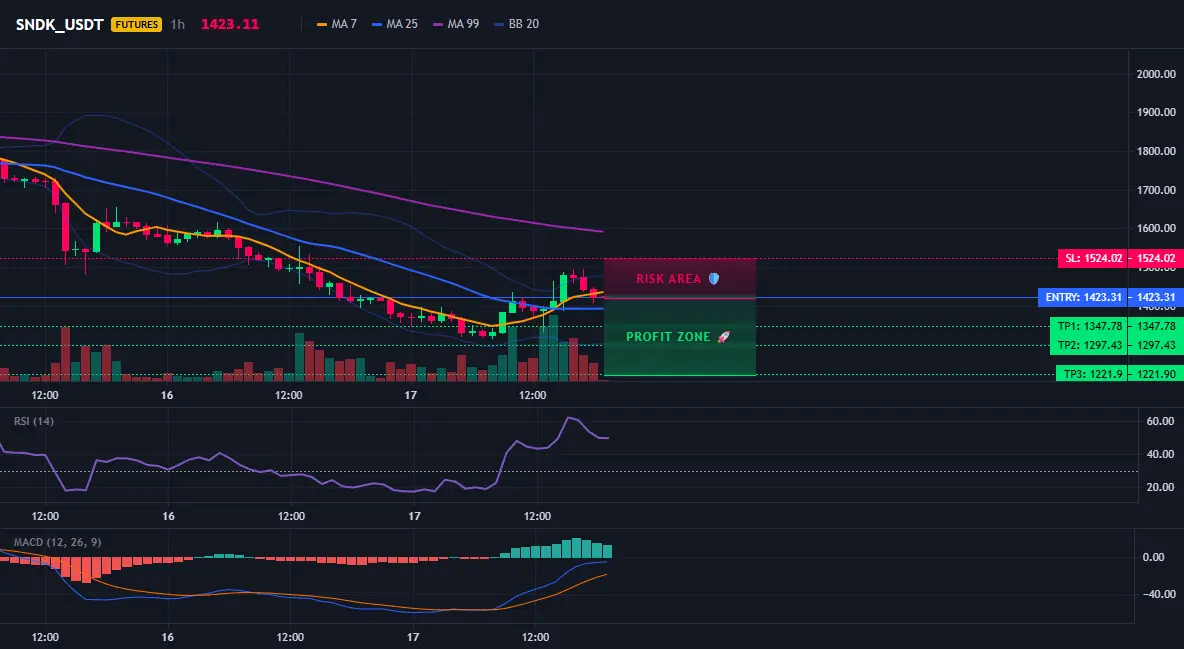The width and height of the screenshot is (1184, 649).
Task: Click the 1600.00 price axis label
Action: click(x=1156, y=228)
